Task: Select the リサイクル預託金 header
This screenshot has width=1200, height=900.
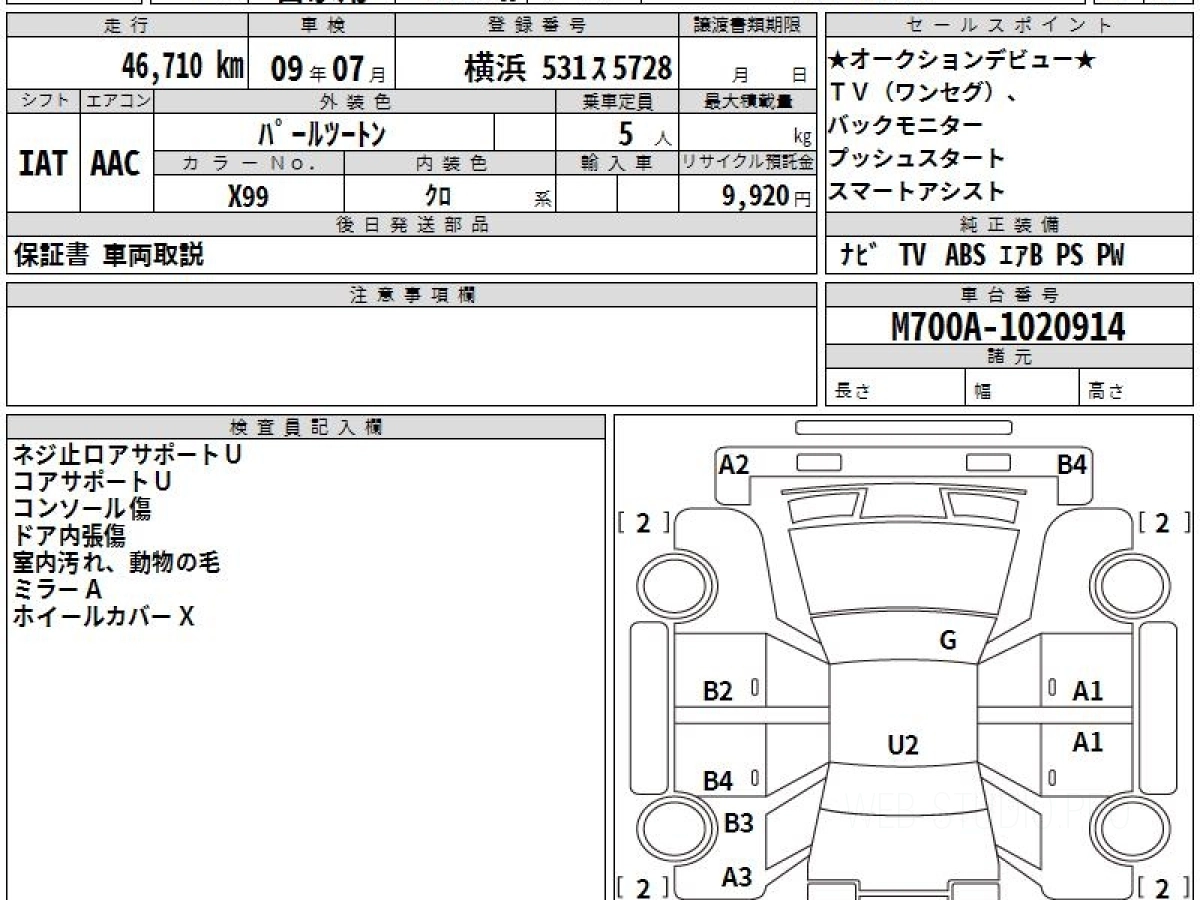Action: tap(748, 163)
